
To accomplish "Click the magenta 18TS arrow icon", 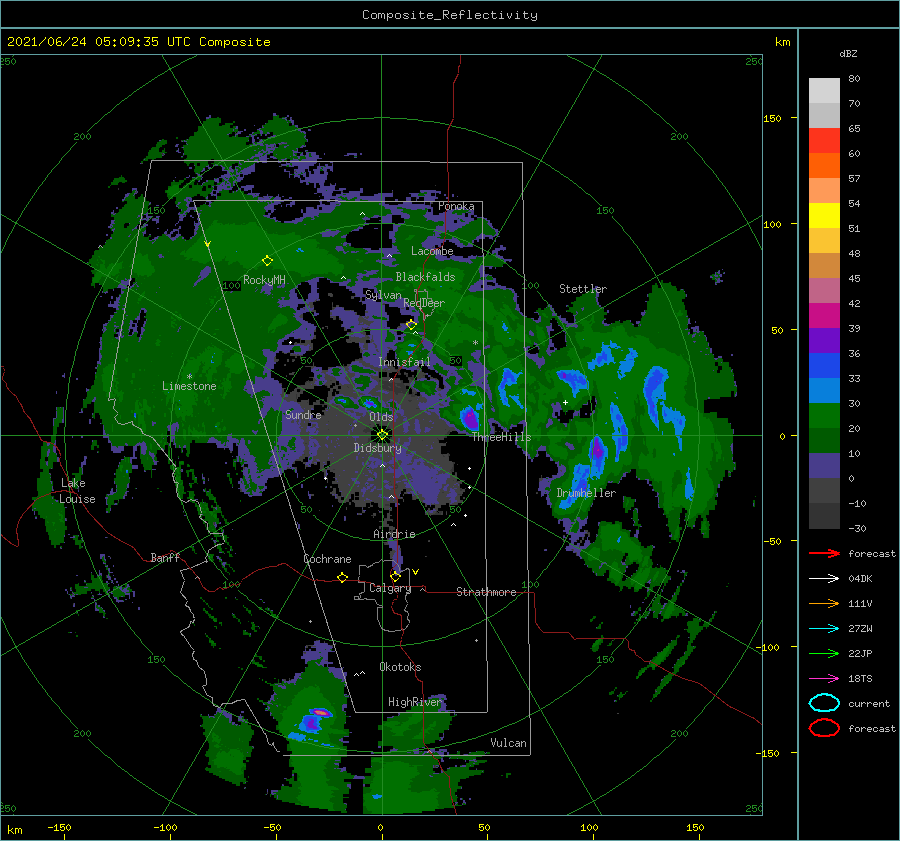I will click(824, 679).
